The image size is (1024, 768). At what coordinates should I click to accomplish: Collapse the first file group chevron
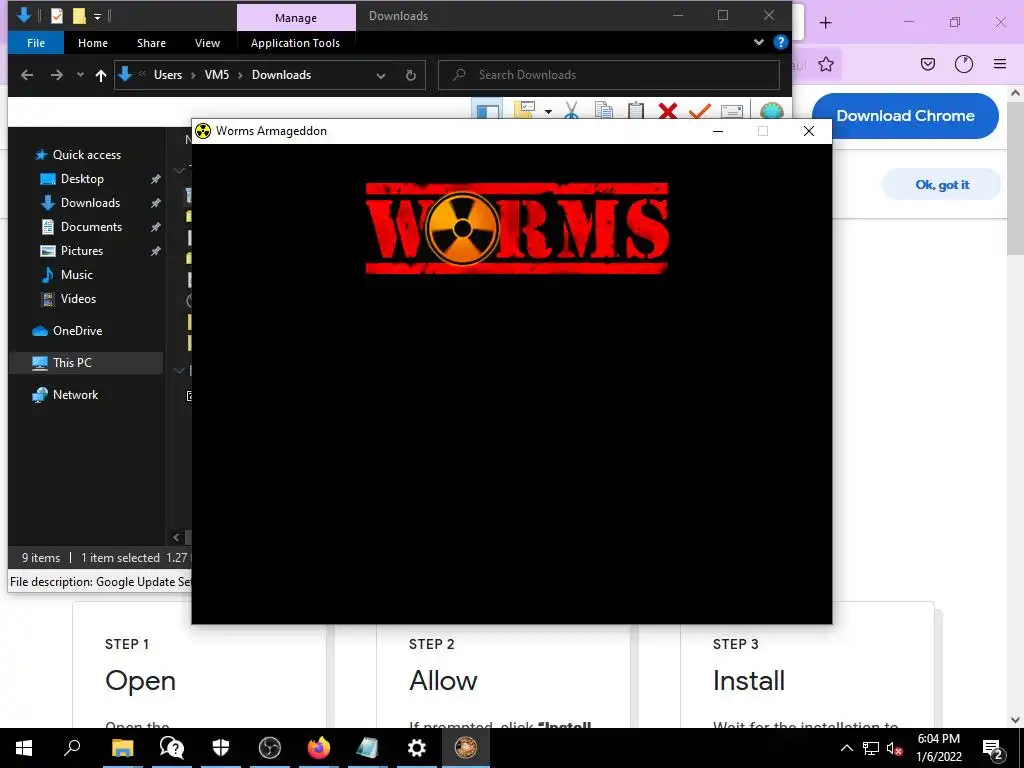179,170
